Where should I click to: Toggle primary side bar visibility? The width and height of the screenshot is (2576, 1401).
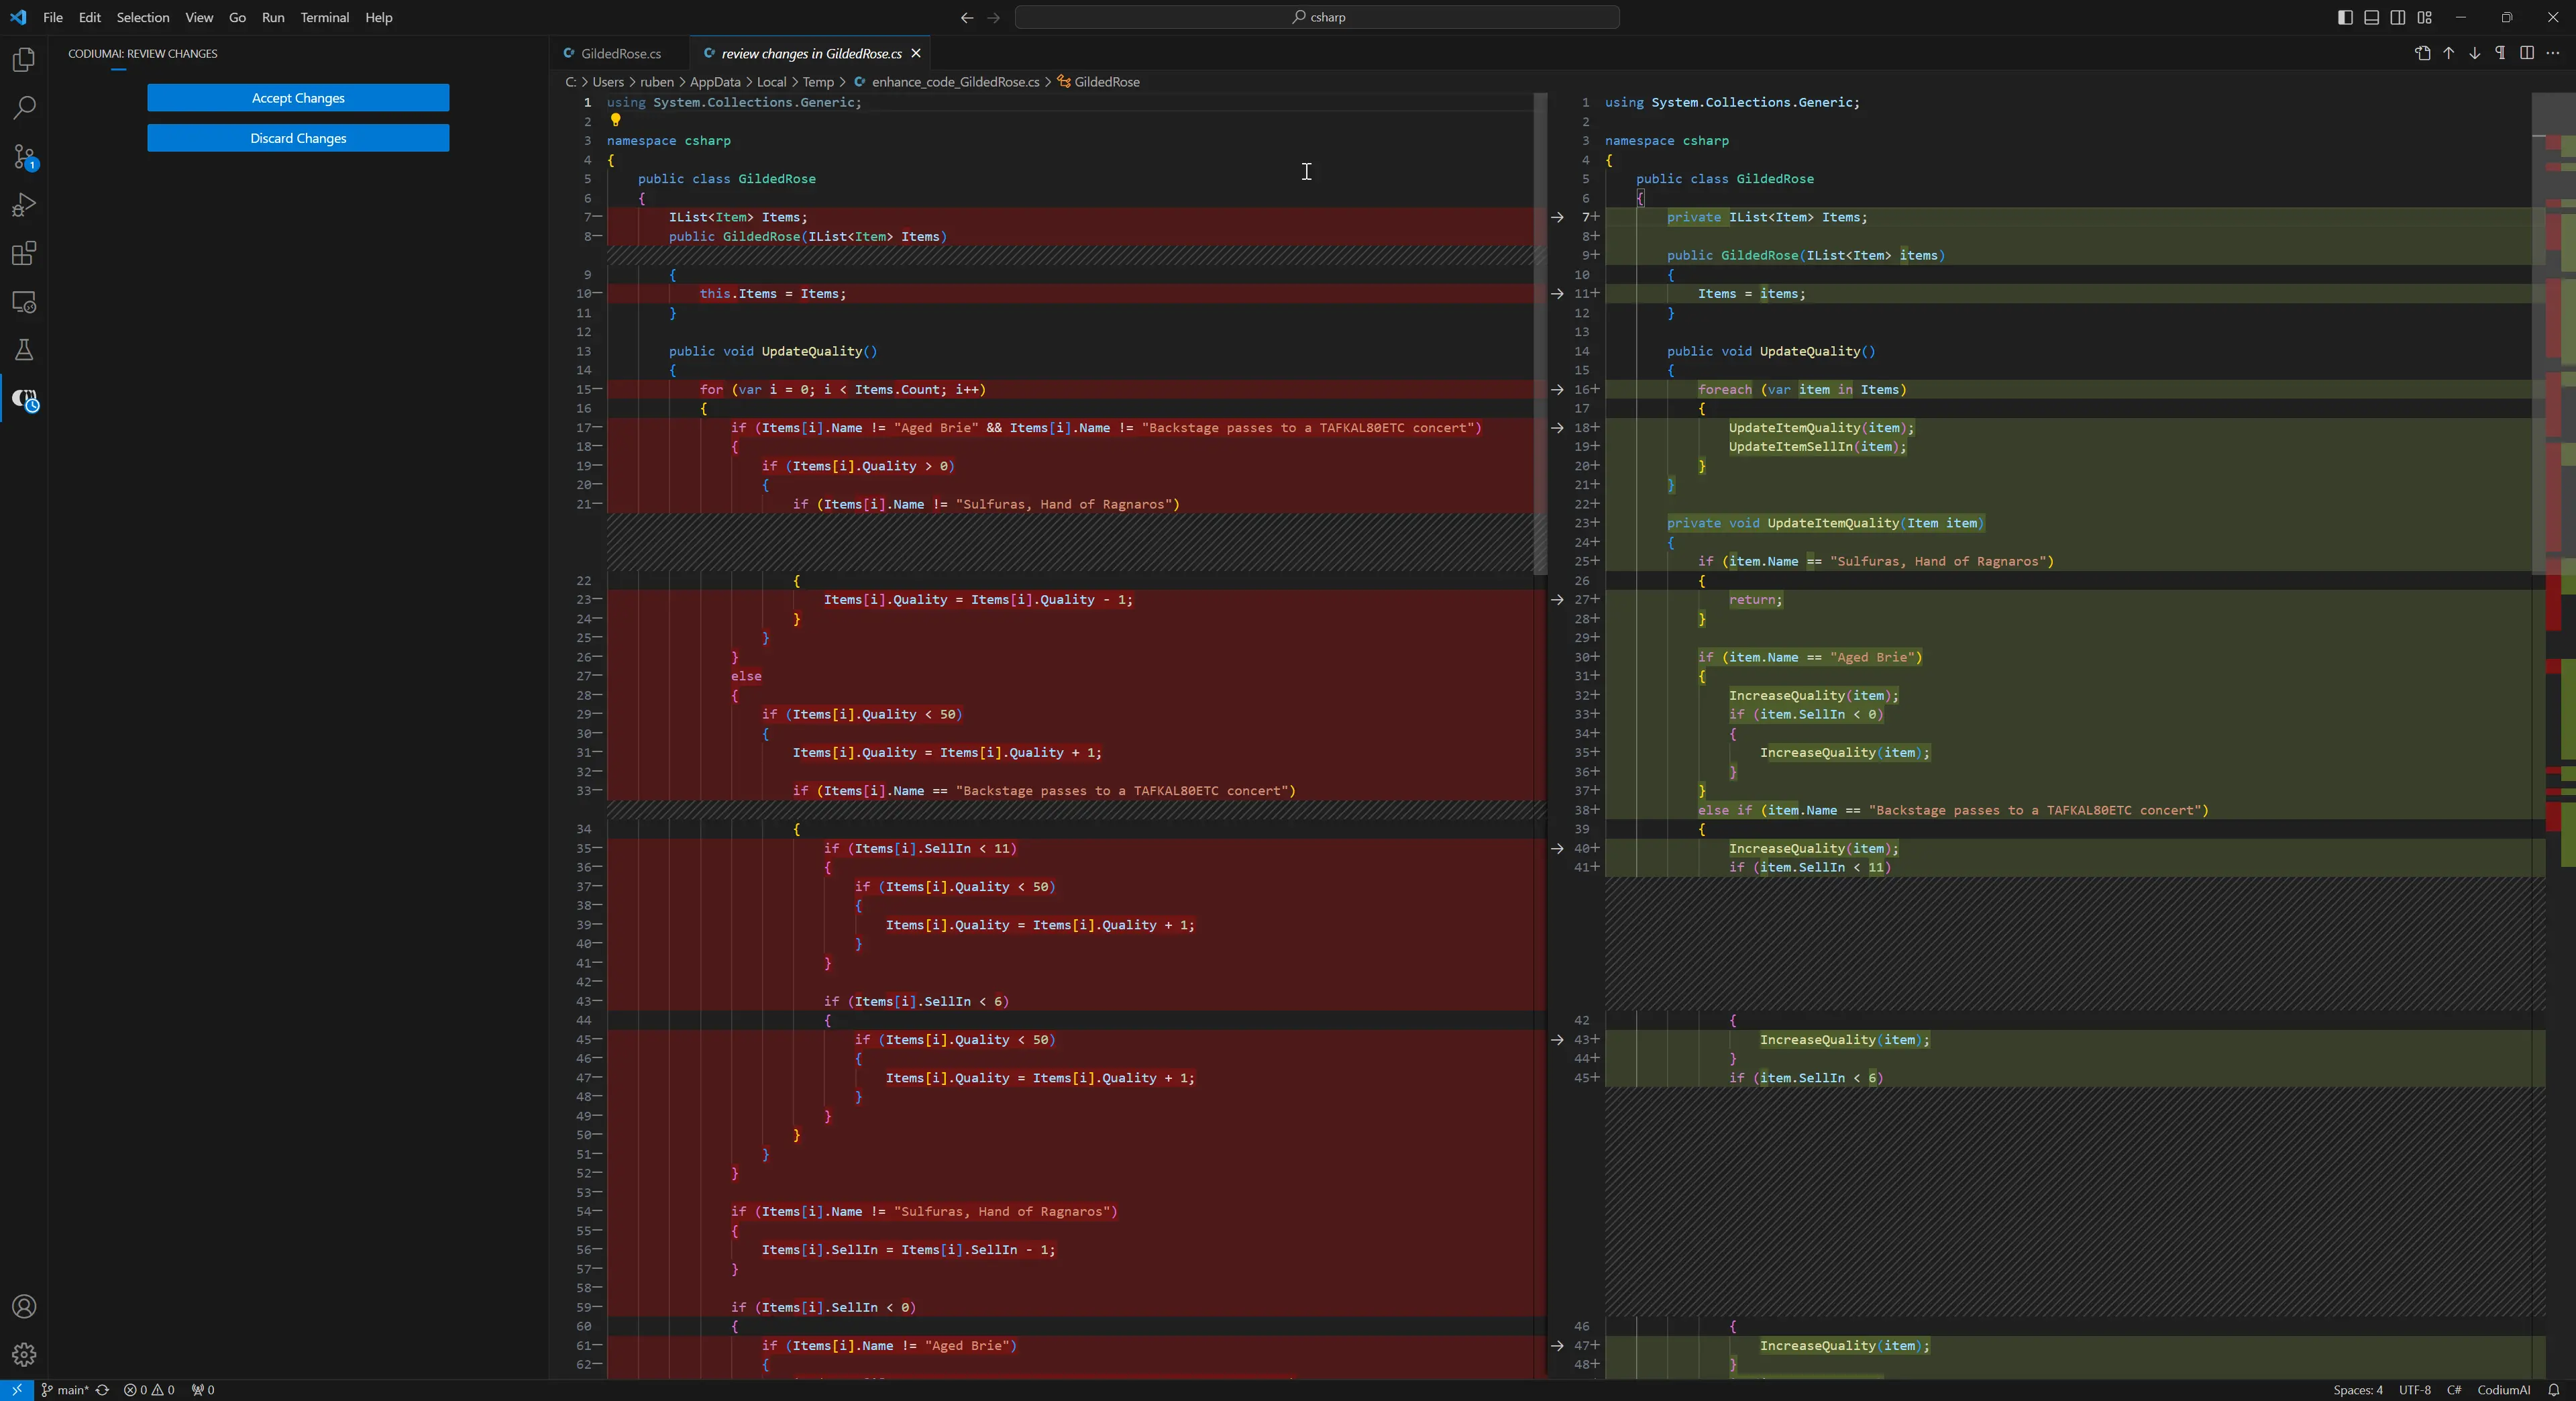(2345, 17)
